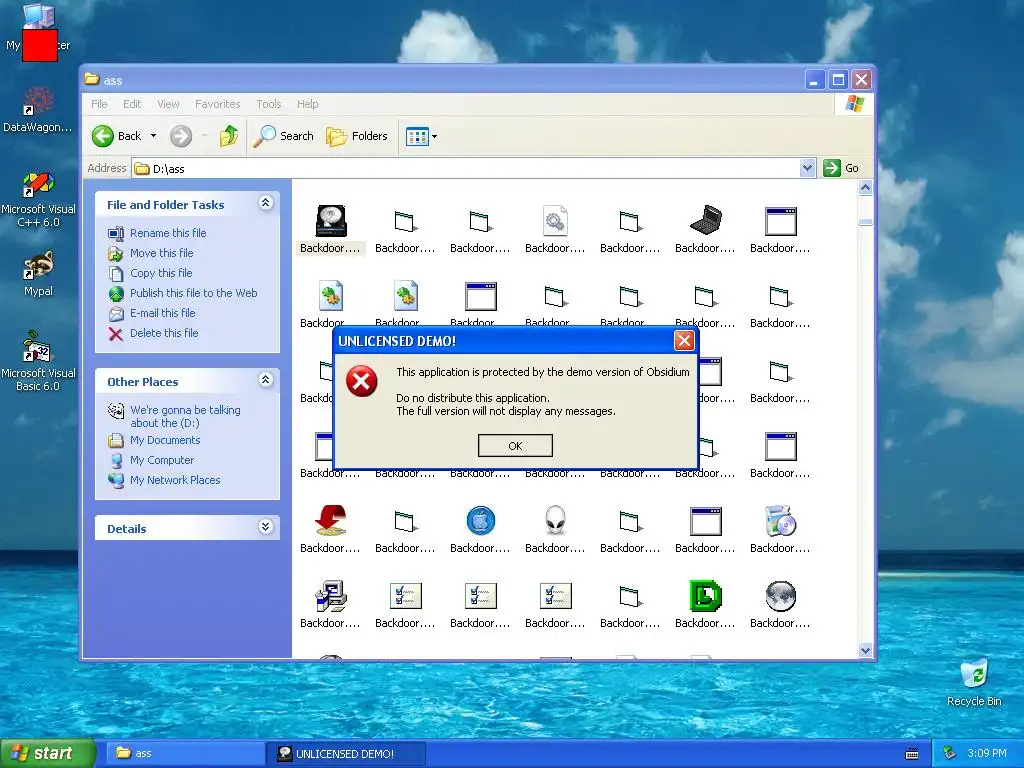Viewport: 1024px width, 768px height.
Task: Select the Backdoor file with networked computer icon
Action: tap(330, 604)
